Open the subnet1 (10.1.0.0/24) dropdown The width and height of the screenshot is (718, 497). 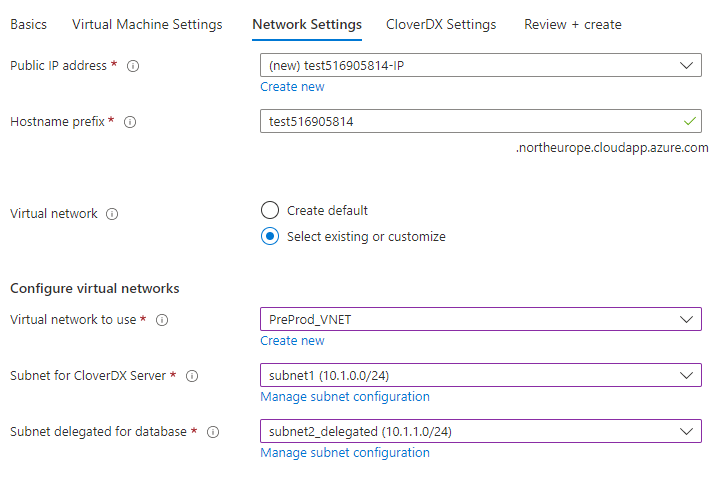point(481,375)
